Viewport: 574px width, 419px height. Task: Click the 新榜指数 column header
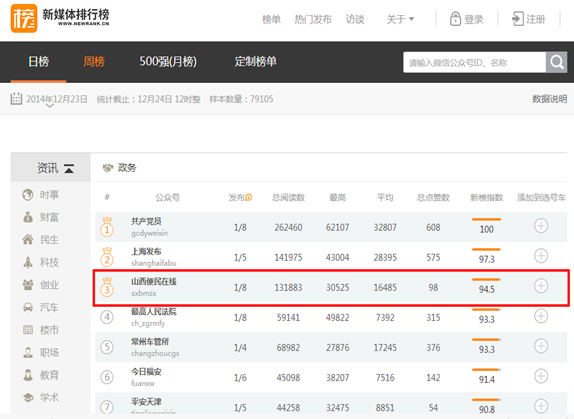click(x=487, y=198)
